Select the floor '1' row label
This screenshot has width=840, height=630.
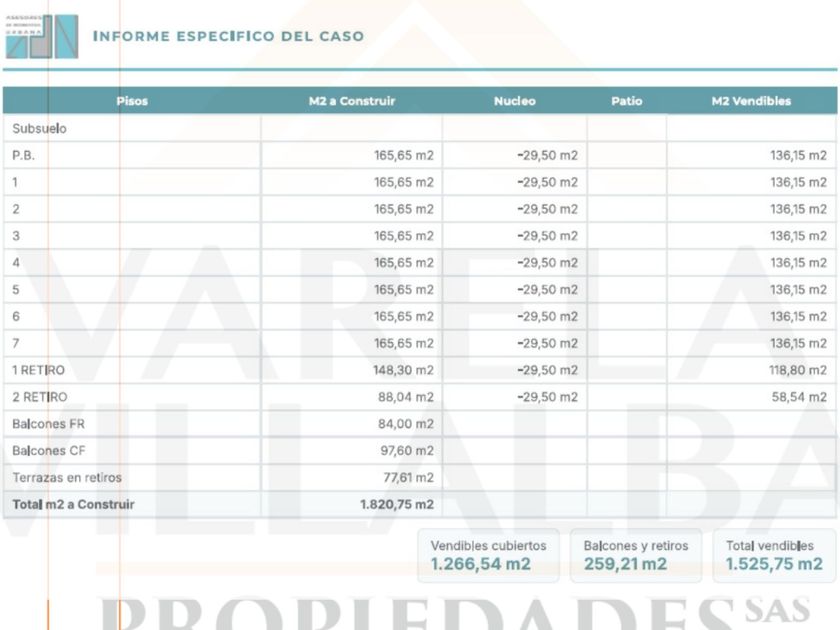click(x=15, y=182)
